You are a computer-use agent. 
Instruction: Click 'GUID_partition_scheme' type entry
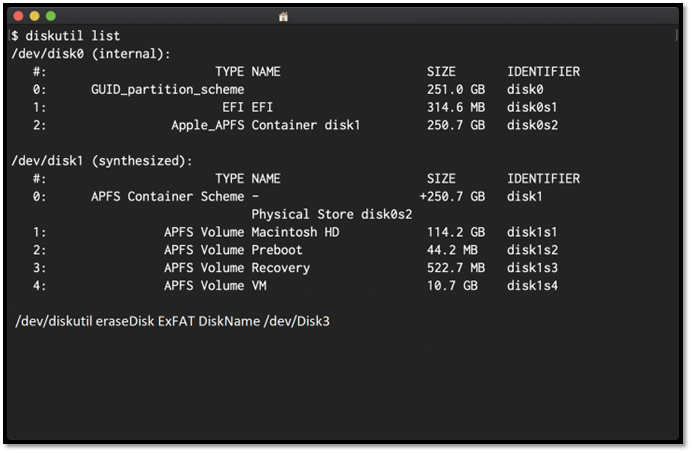pos(167,90)
